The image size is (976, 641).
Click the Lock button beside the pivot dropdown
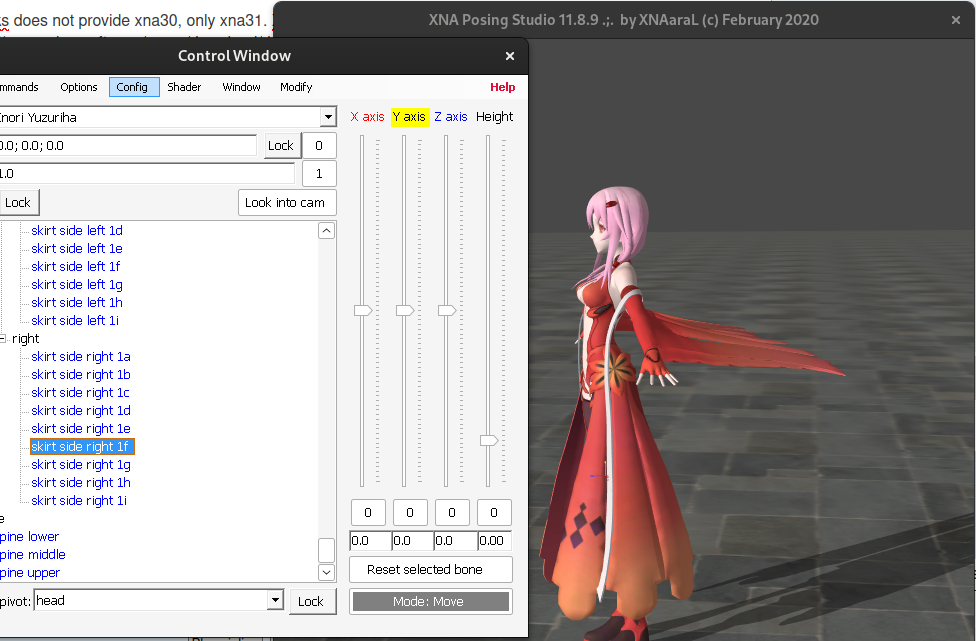coord(312,601)
